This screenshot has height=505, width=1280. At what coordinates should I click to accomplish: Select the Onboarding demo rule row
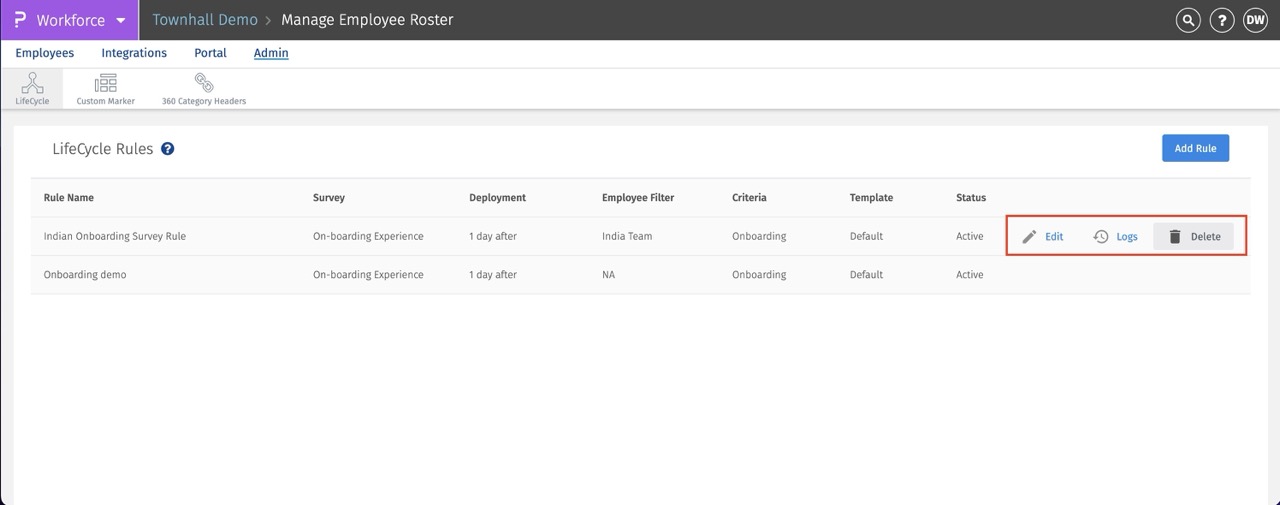(85, 275)
